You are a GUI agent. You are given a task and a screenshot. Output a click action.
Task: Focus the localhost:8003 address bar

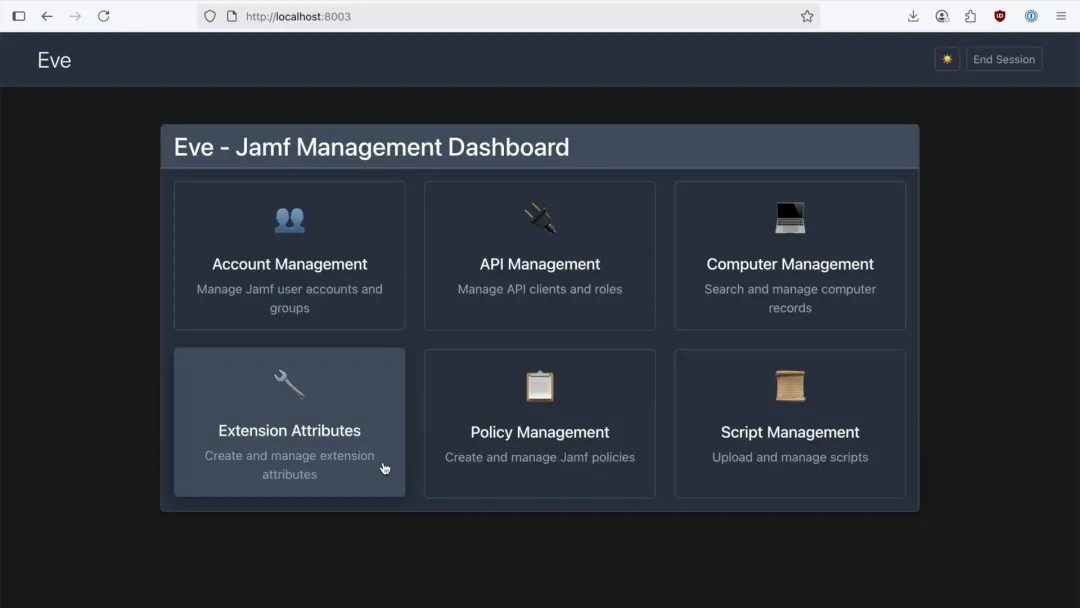click(x=510, y=16)
